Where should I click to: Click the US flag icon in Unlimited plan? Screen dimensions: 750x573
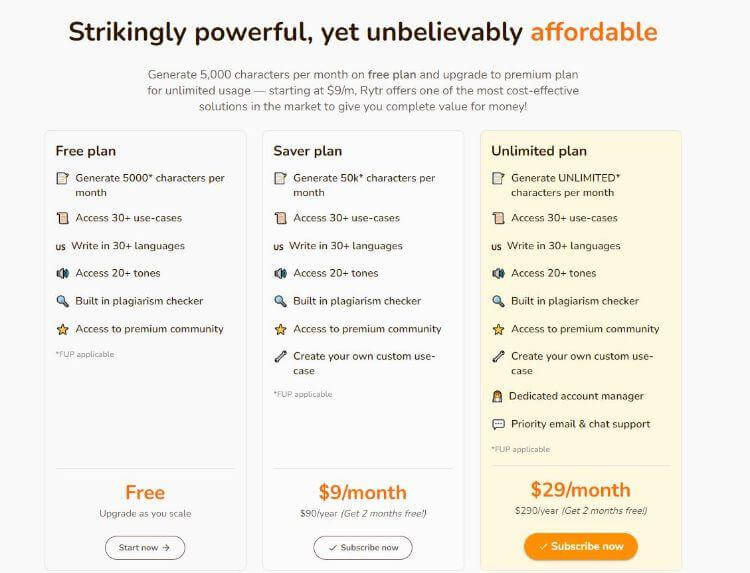click(x=496, y=247)
